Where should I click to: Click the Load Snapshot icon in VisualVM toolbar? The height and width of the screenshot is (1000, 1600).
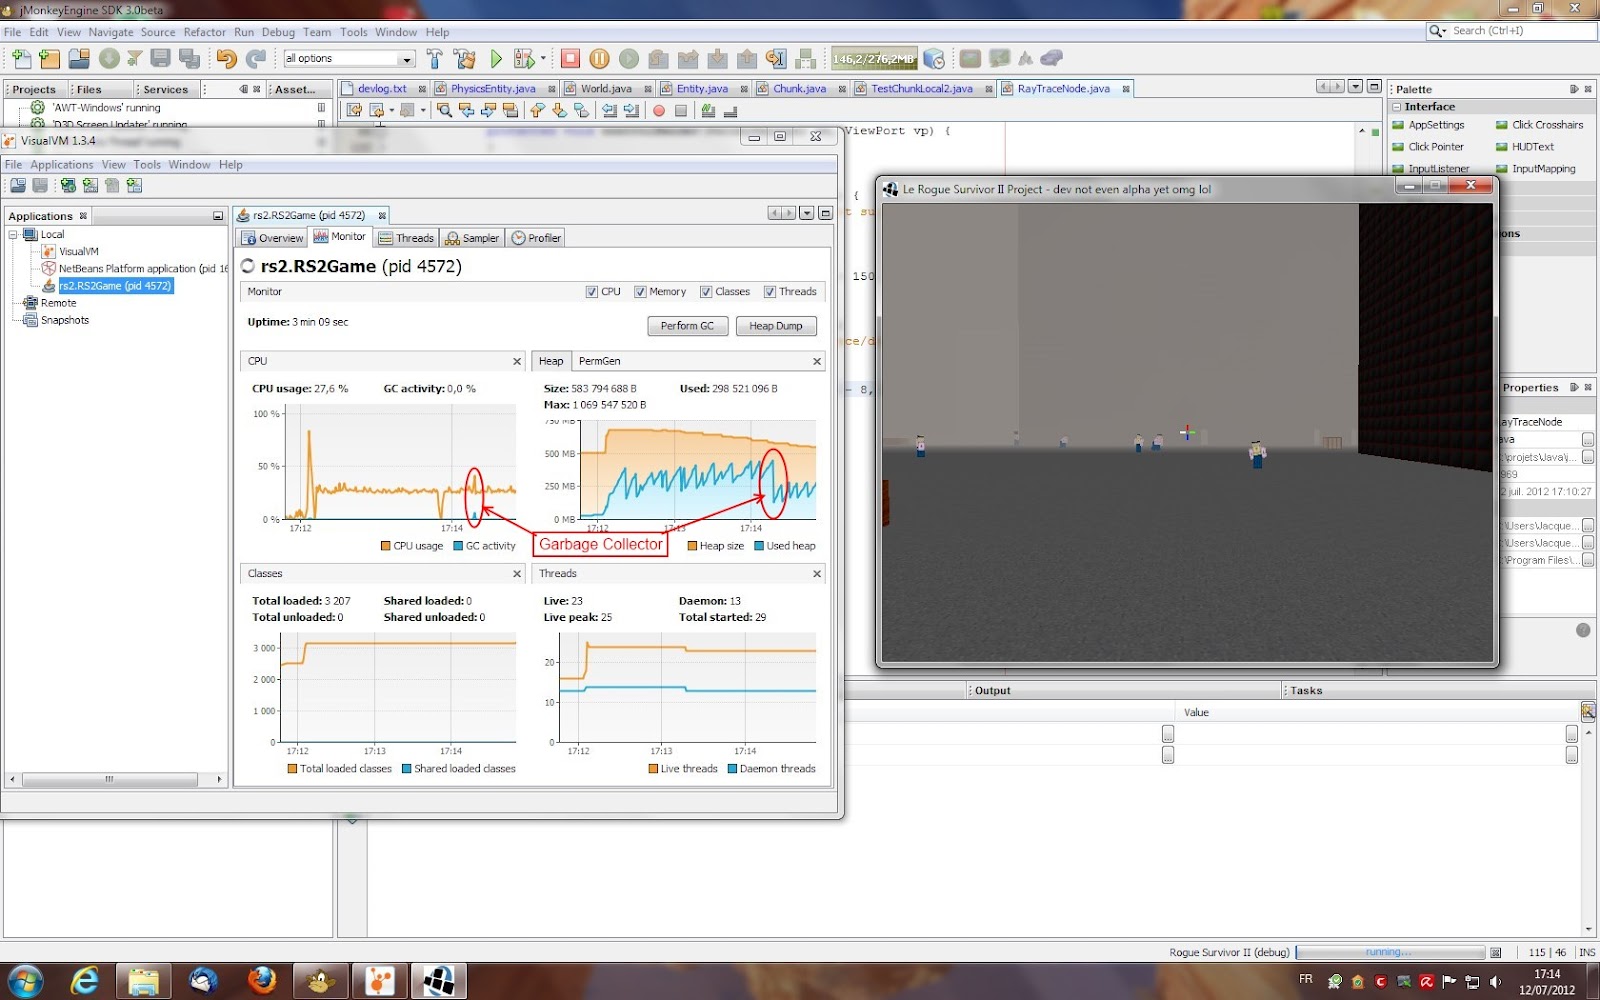(18, 185)
